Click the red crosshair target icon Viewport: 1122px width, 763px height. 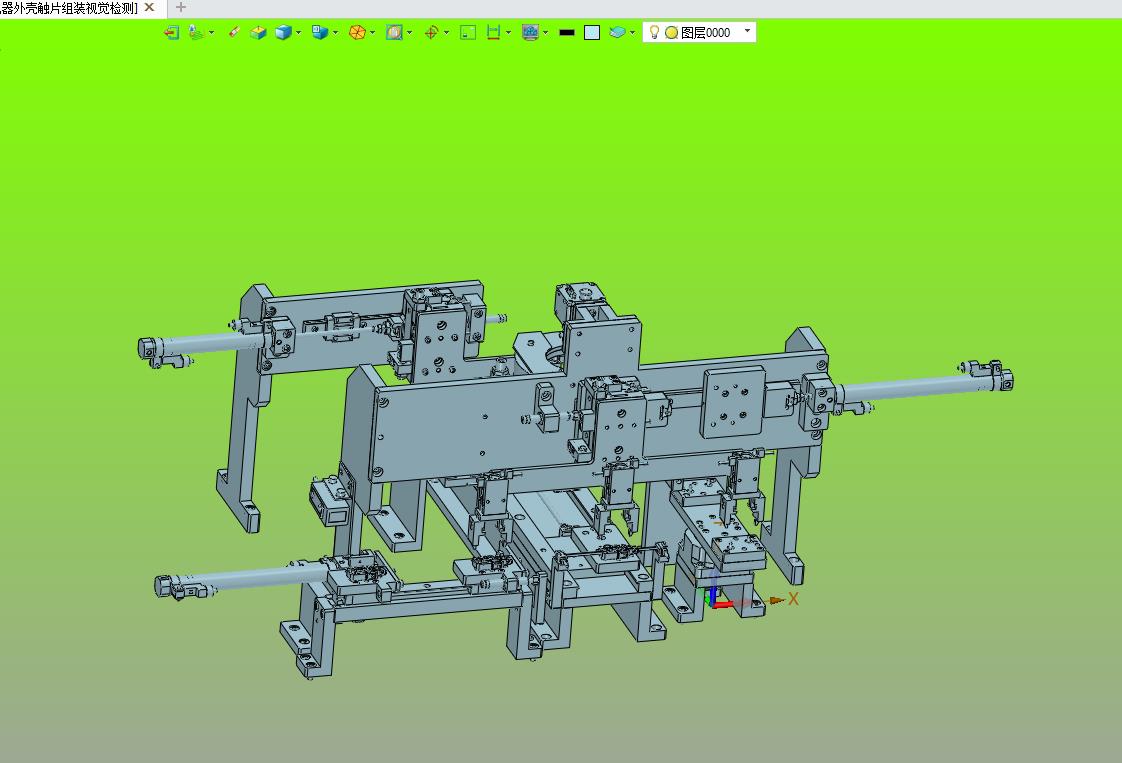(431, 32)
